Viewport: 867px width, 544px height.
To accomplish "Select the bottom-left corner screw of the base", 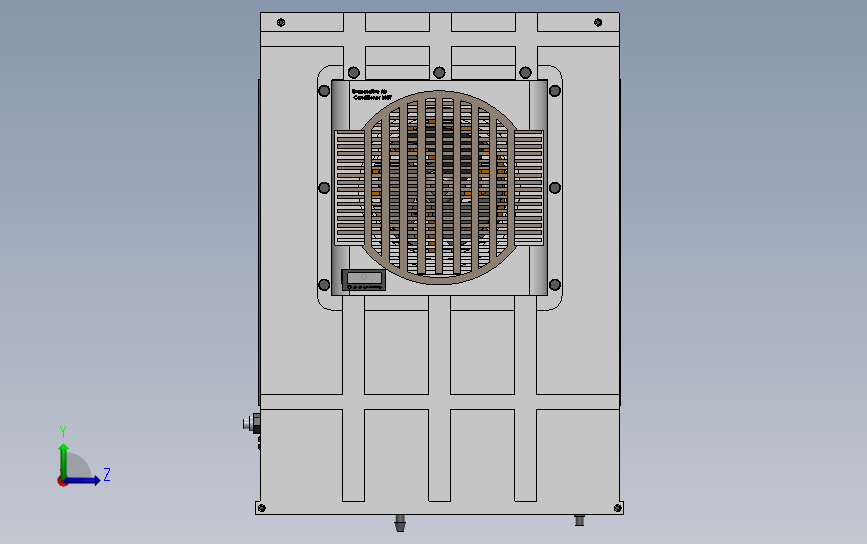I will pyautogui.click(x=262, y=508).
